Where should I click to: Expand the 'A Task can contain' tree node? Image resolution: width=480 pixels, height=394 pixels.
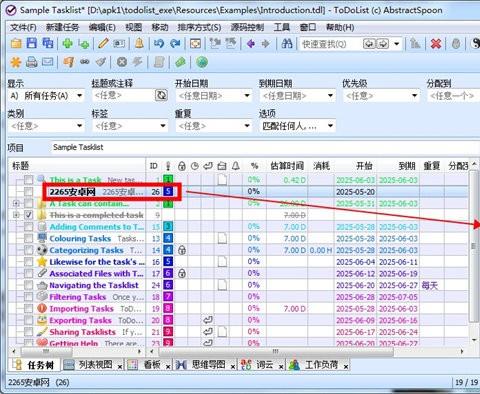click(16, 203)
